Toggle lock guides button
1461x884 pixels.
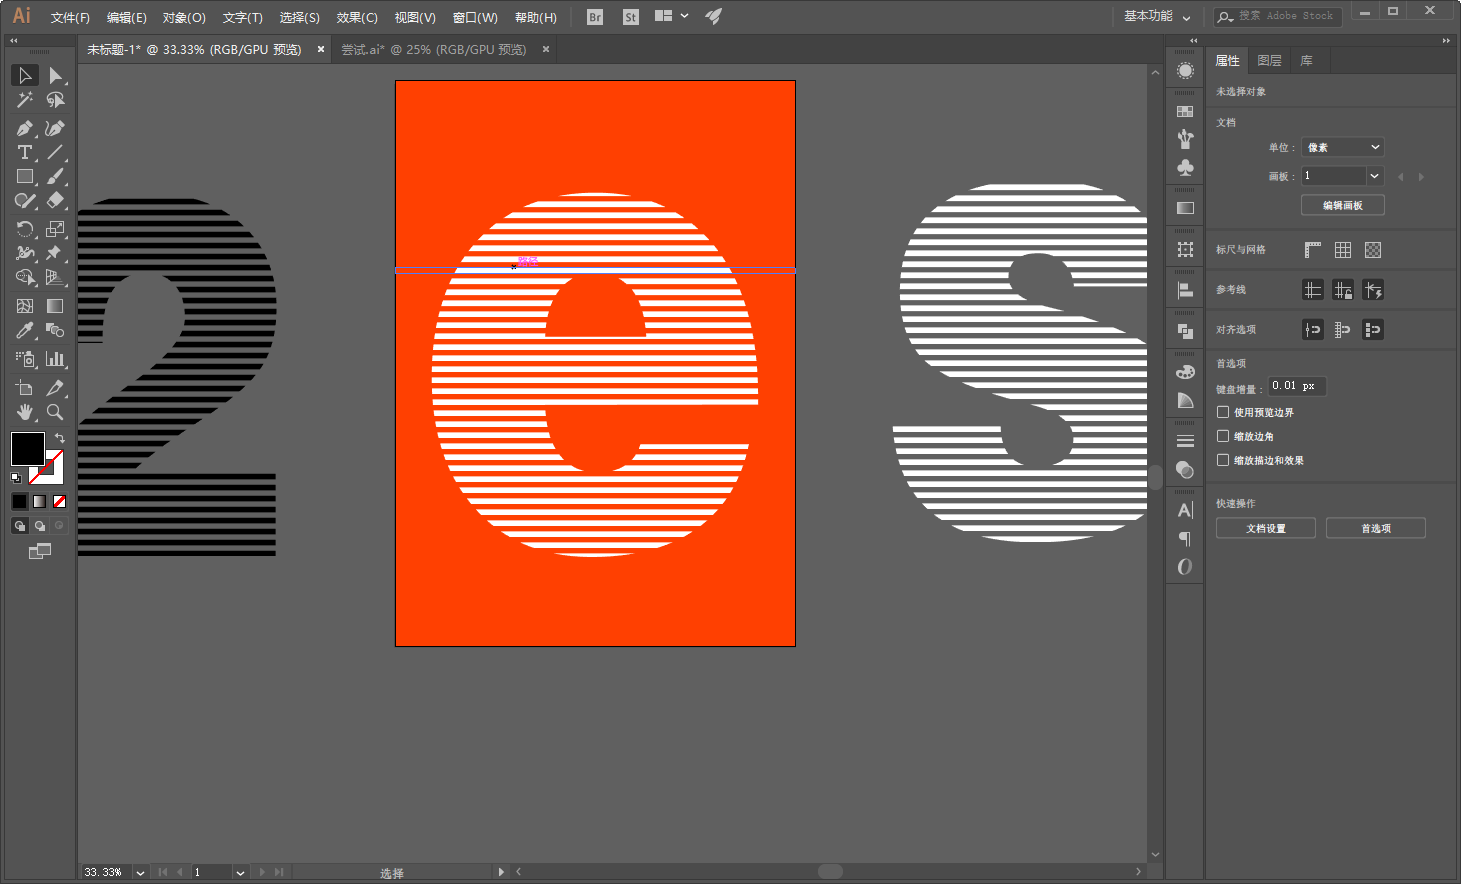point(1343,290)
